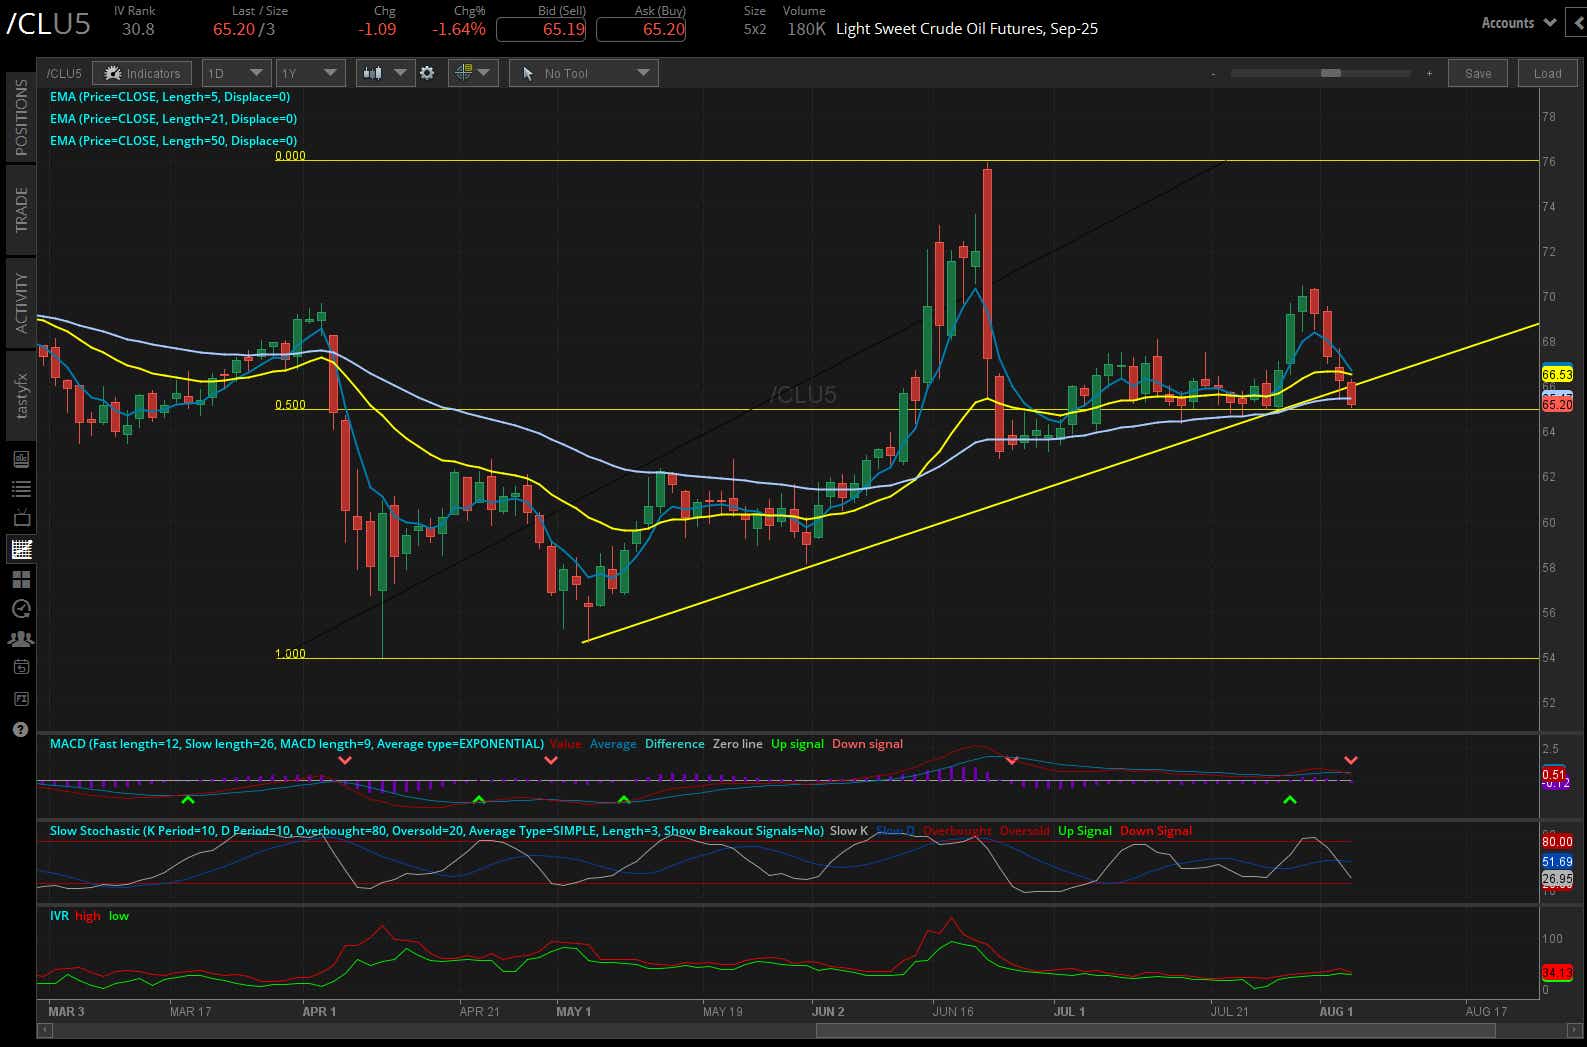Screen dimensions: 1587x1047
Task: Open the TV live feed icon
Action: coord(21,519)
